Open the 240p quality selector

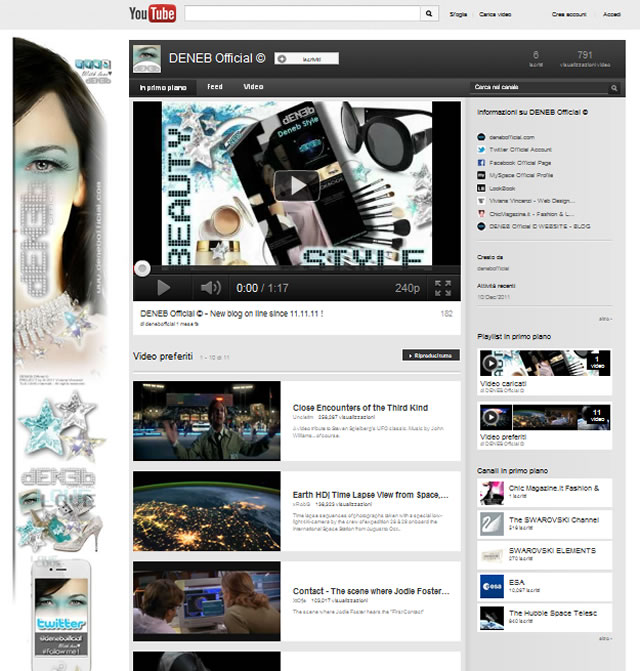(x=407, y=288)
